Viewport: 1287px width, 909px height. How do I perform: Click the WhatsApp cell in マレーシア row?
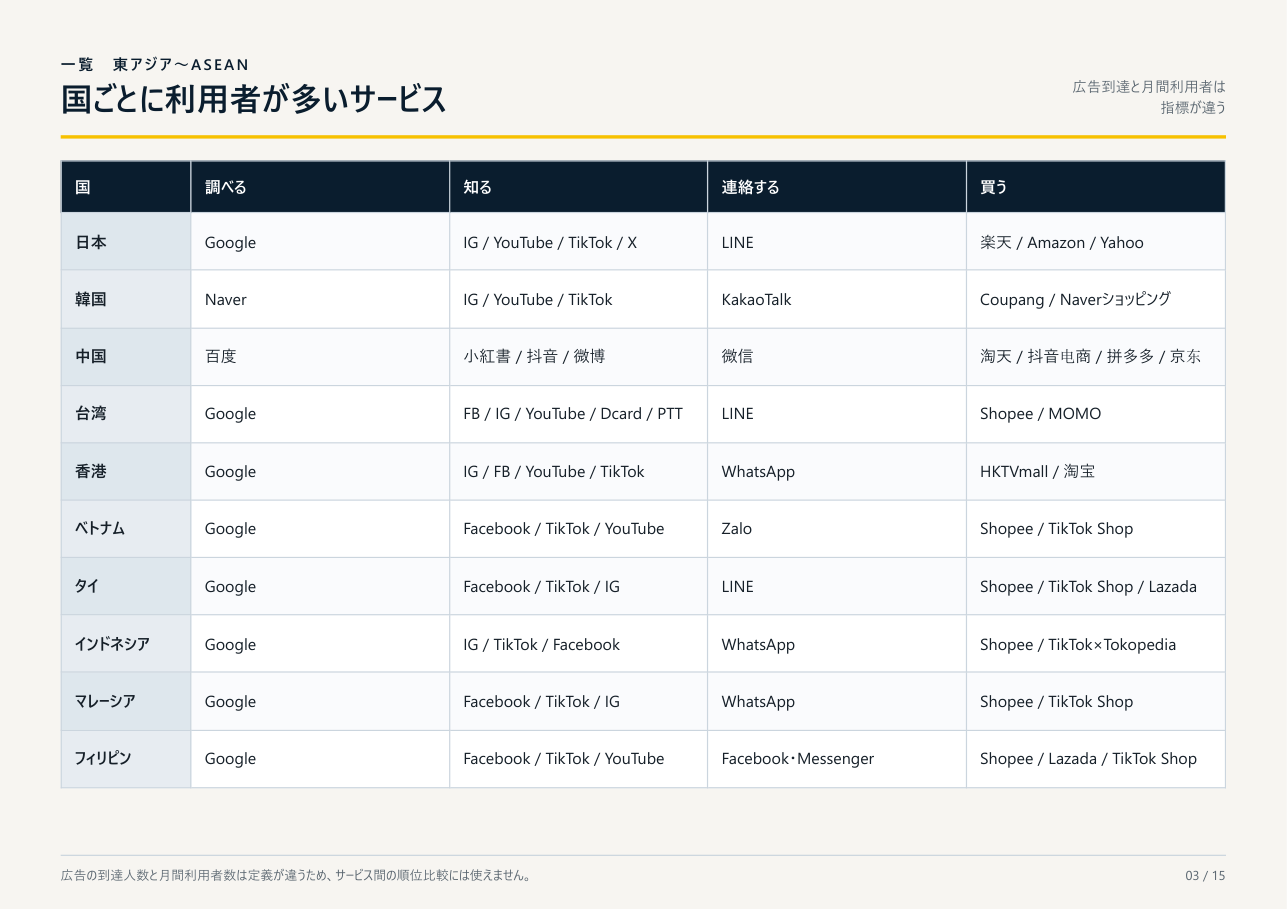pos(837,702)
